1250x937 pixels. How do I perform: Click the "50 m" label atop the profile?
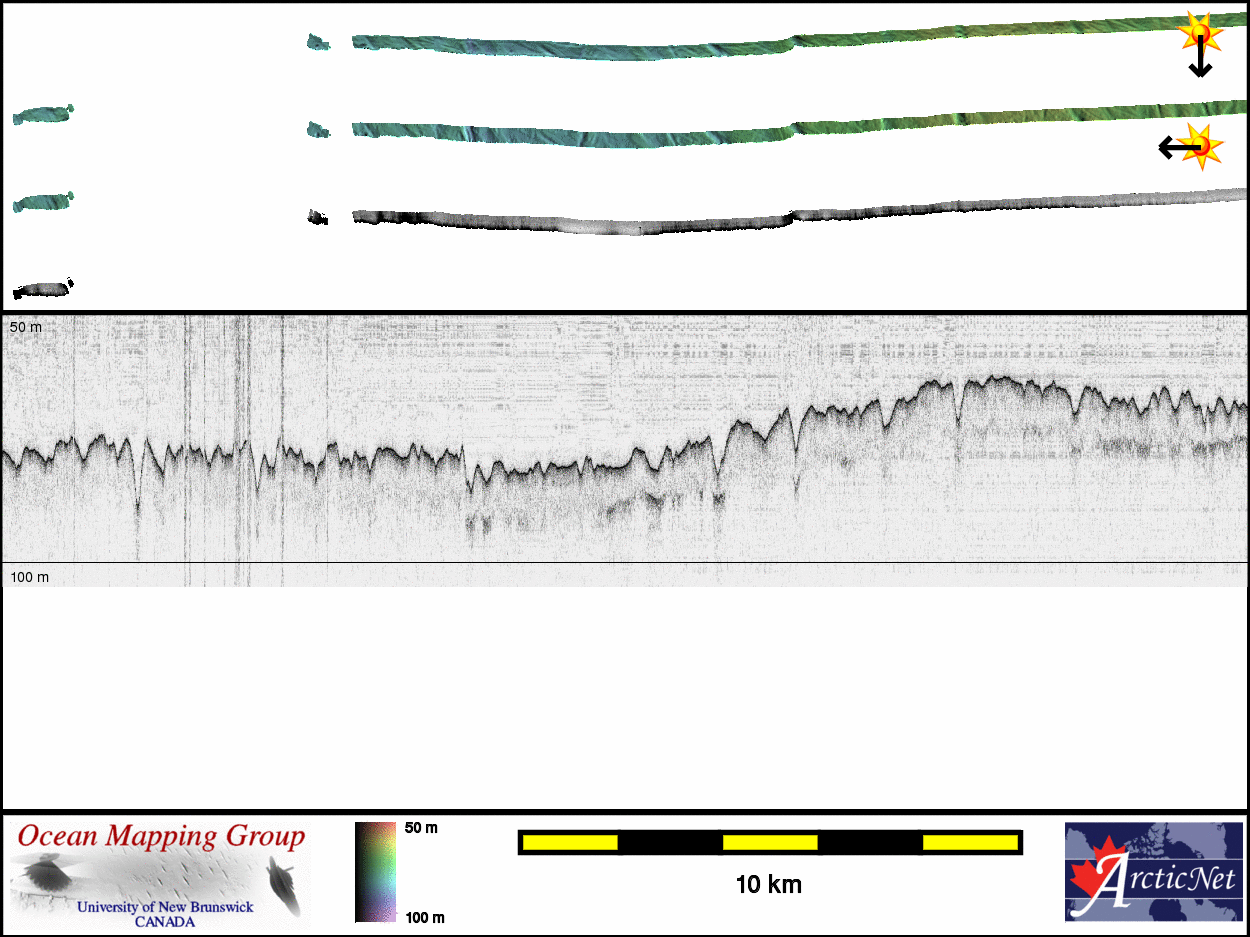pos(26,327)
